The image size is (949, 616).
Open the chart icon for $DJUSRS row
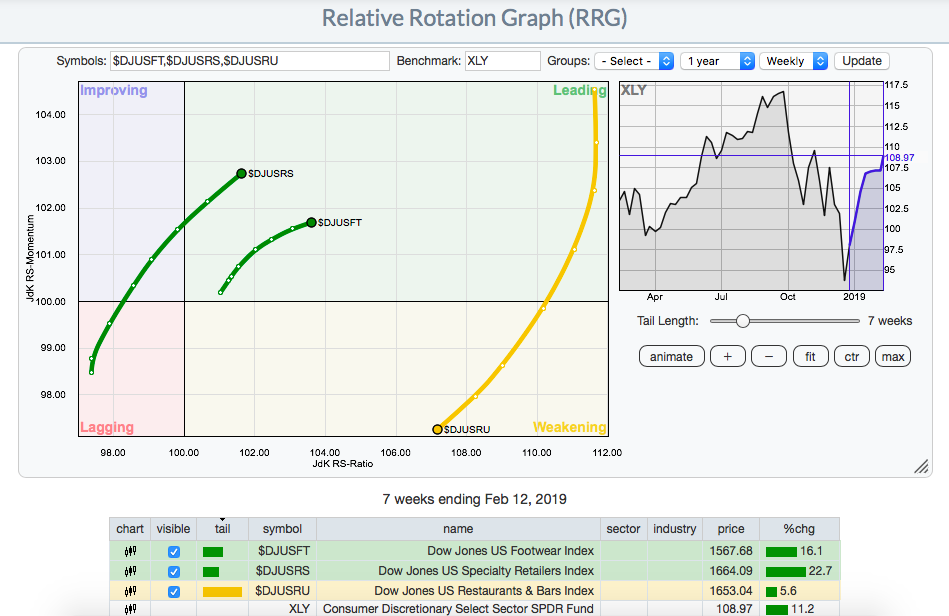(130, 571)
